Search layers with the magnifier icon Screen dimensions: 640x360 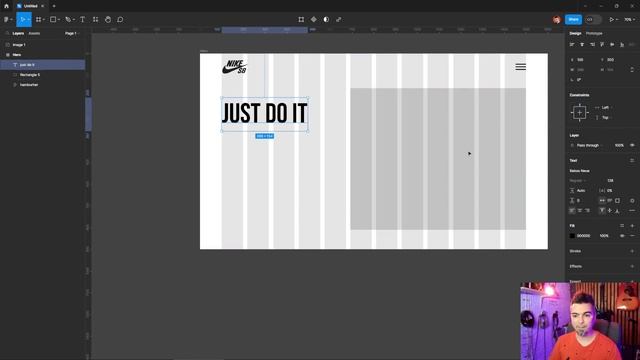pos(7,33)
